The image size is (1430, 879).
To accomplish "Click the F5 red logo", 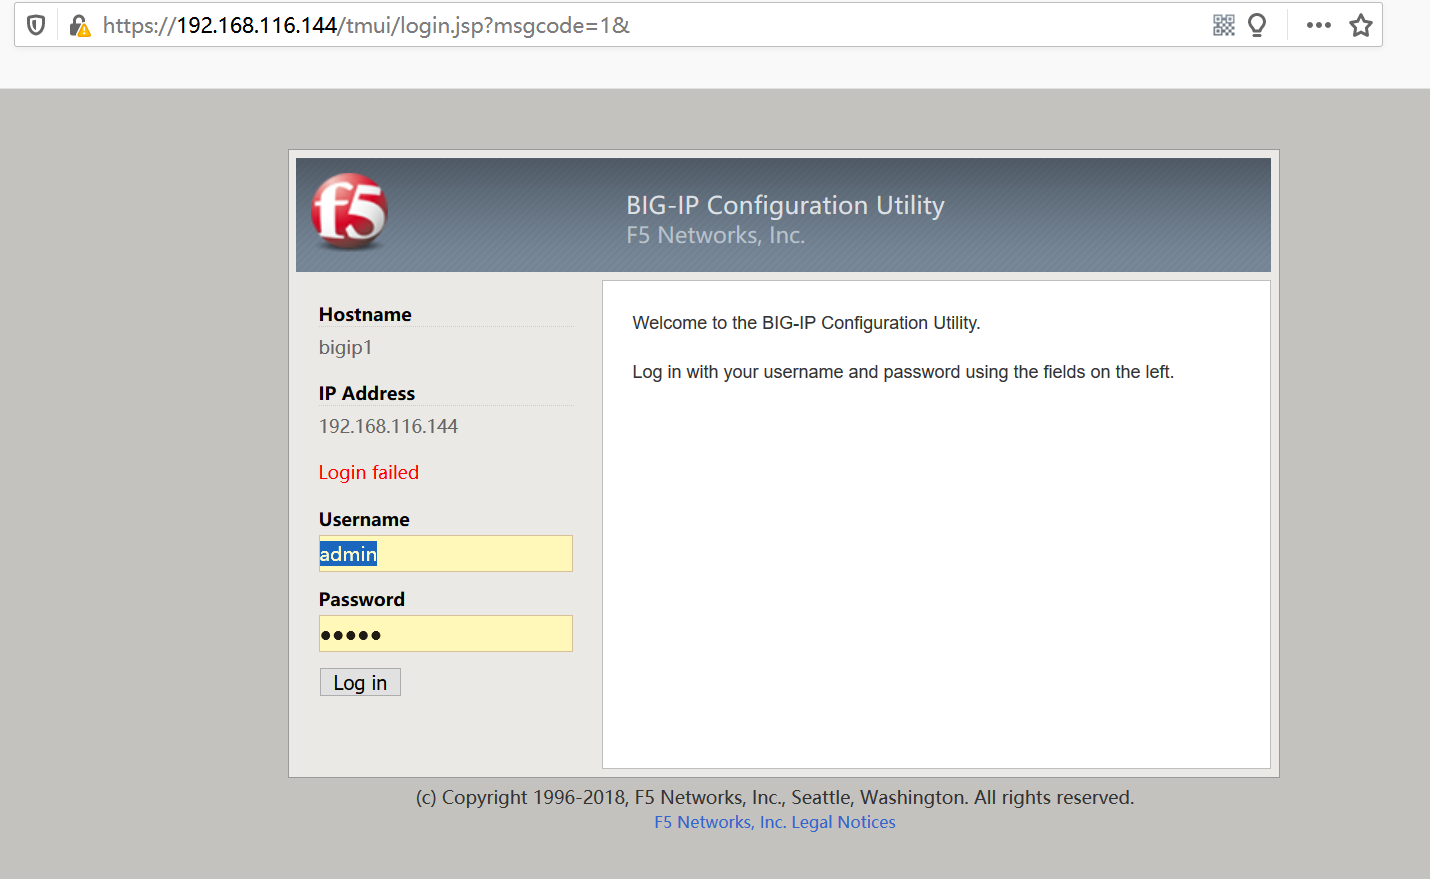I will [x=349, y=211].
